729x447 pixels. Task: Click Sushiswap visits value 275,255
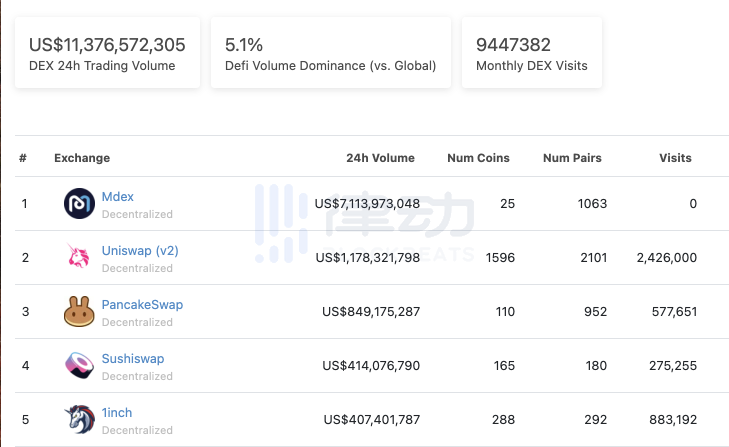[x=673, y=365]
